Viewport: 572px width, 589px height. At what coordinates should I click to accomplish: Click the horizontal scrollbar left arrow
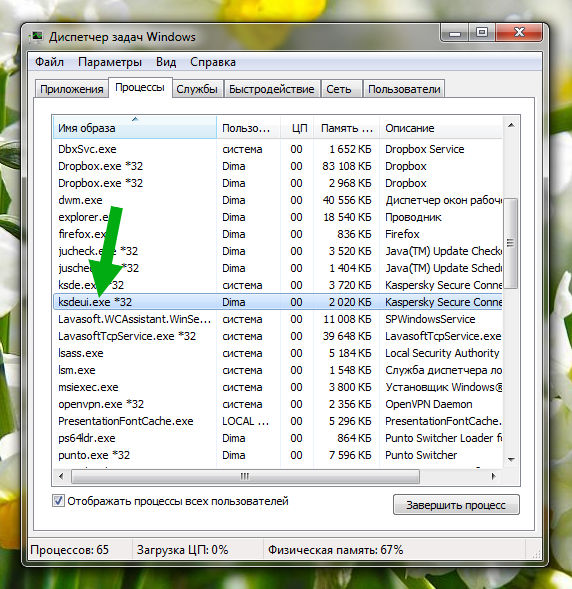point(61,476)
